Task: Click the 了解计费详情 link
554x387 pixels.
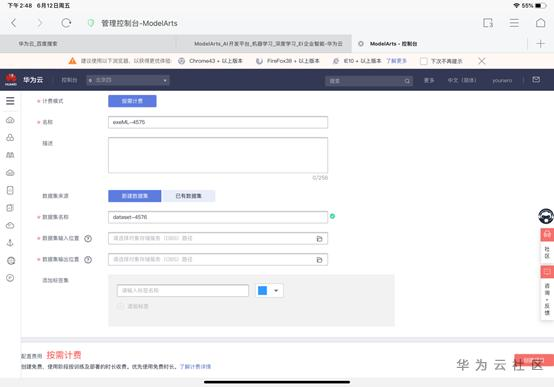Action: 195,367
